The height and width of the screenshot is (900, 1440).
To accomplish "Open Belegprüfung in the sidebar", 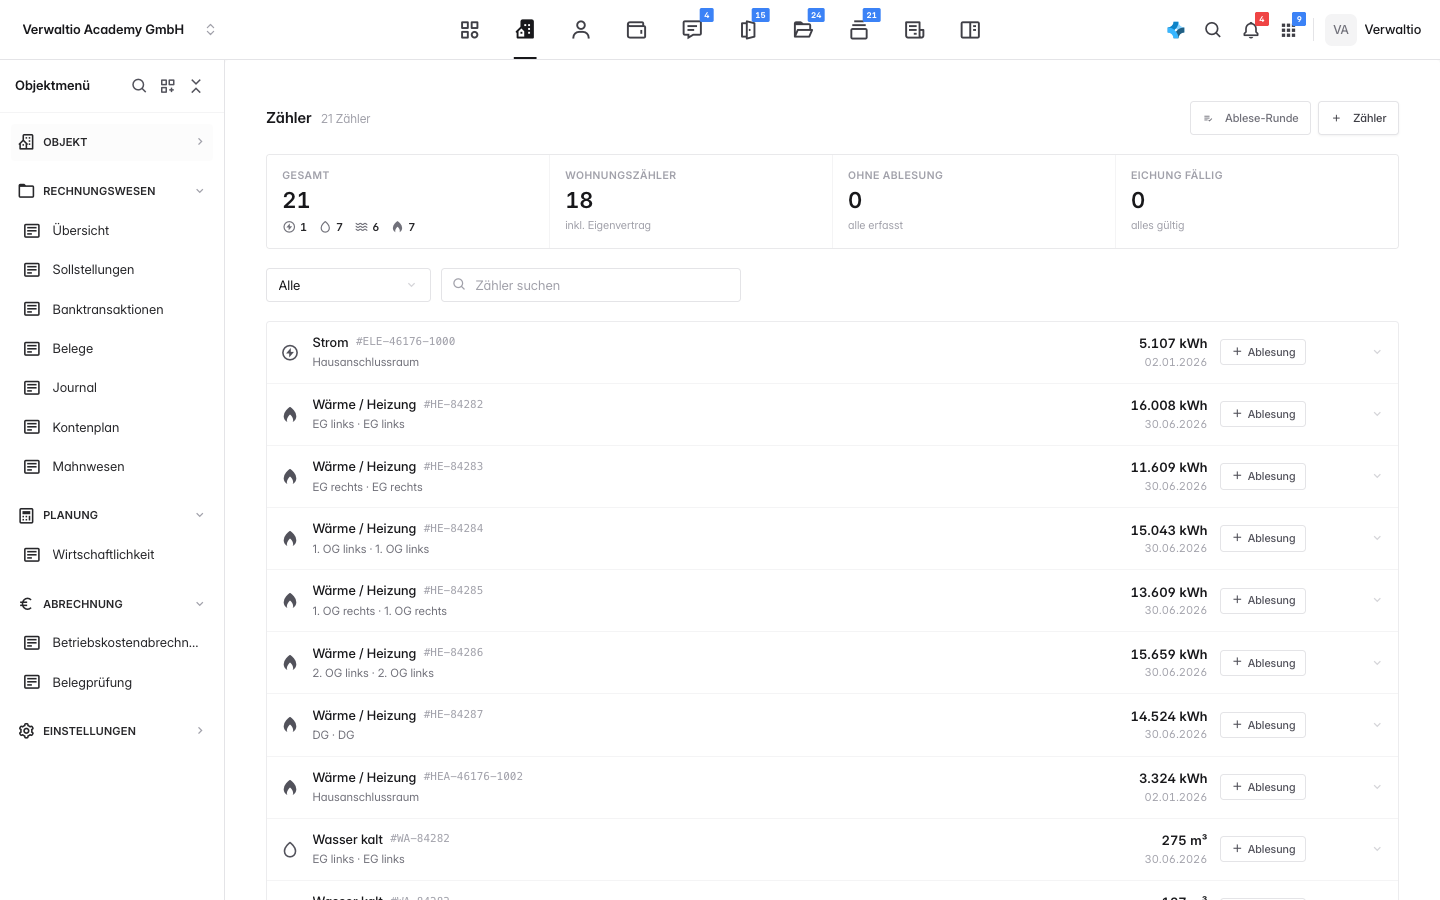I will [x=112, y=683].
